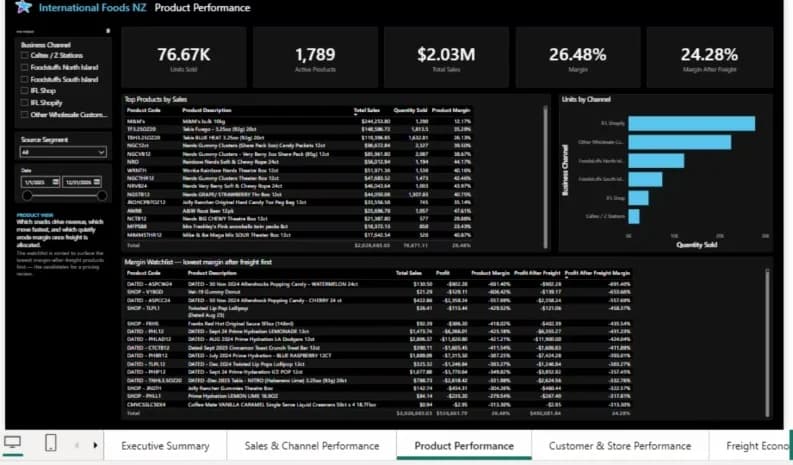The width and height of the screenshot is (793, 465).
Task: Select the Jolly Rancher Original Hard Candy row
Action: coord(298,202)
